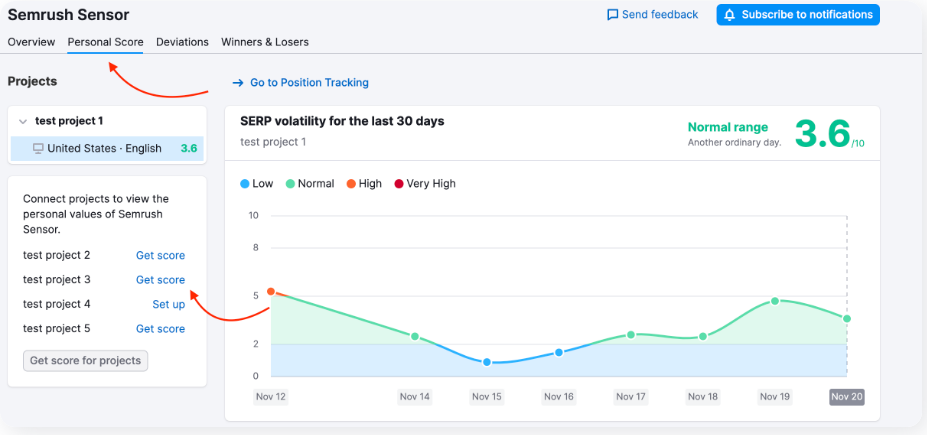927x435 pixels.
Task: Get score for test project 3
Action: click(160, 280)
